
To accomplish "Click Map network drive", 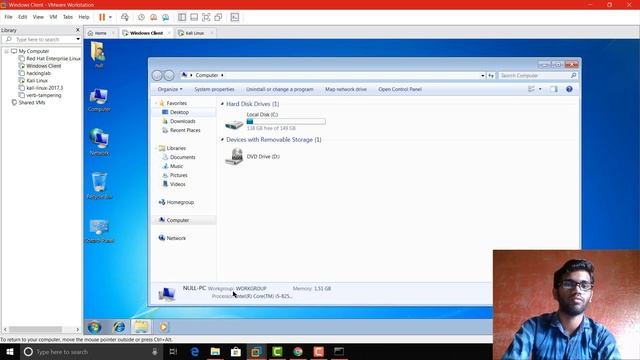I will pyautogui.click(x=346, y=89).
